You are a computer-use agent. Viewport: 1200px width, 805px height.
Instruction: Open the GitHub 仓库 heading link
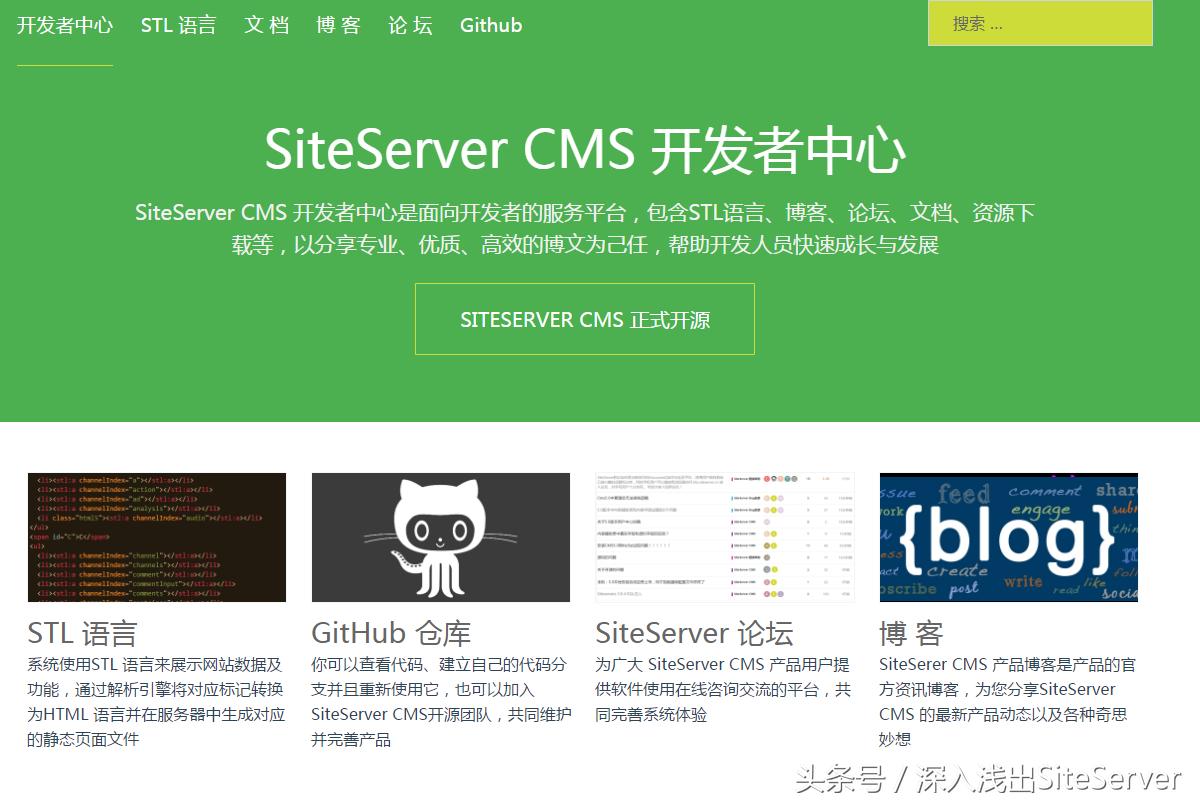tap(388, 630)
